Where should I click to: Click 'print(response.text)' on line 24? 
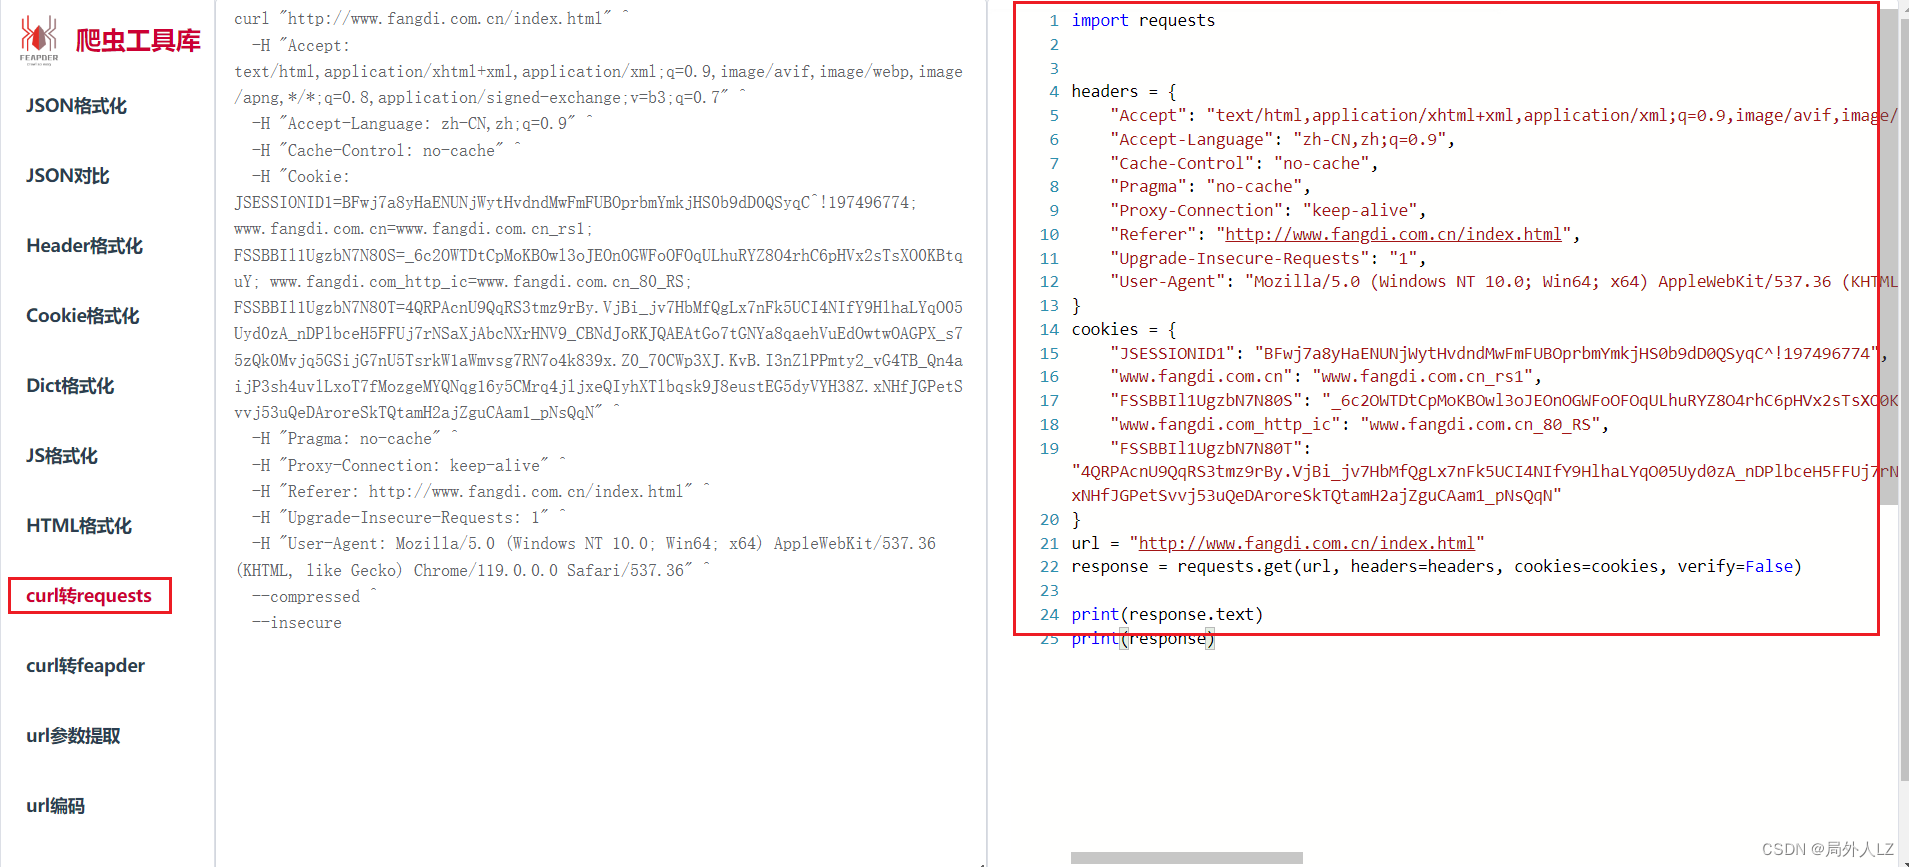coord(1167,614)
